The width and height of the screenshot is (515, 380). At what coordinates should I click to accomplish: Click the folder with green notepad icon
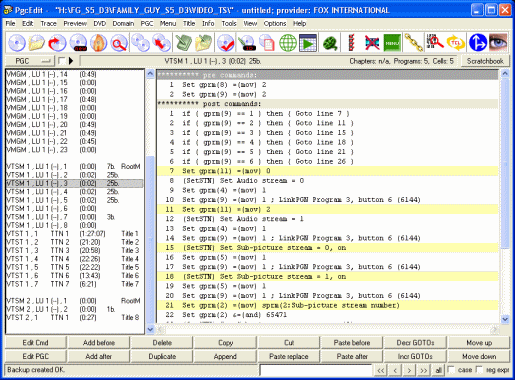[204, 43]
